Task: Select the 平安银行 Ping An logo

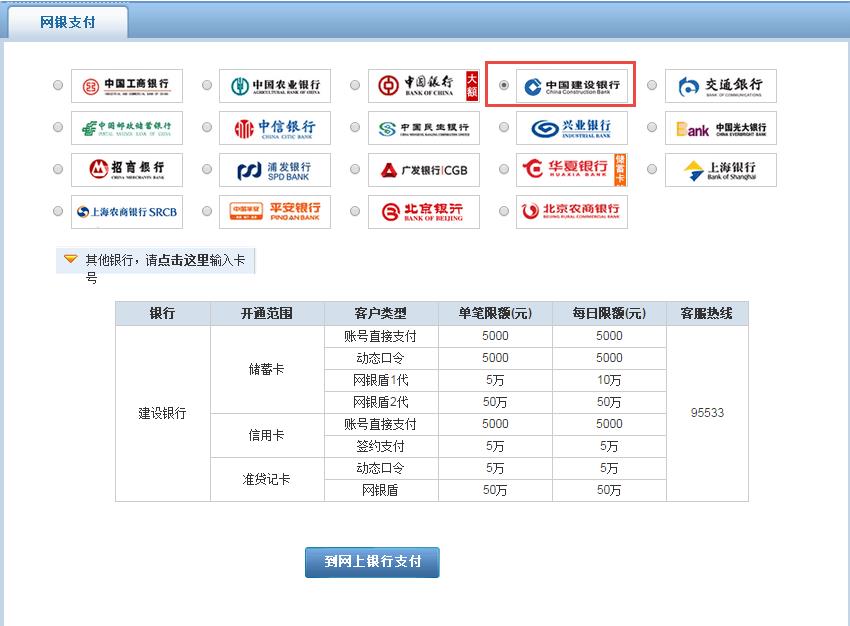Action: click(x=275, y=212)
